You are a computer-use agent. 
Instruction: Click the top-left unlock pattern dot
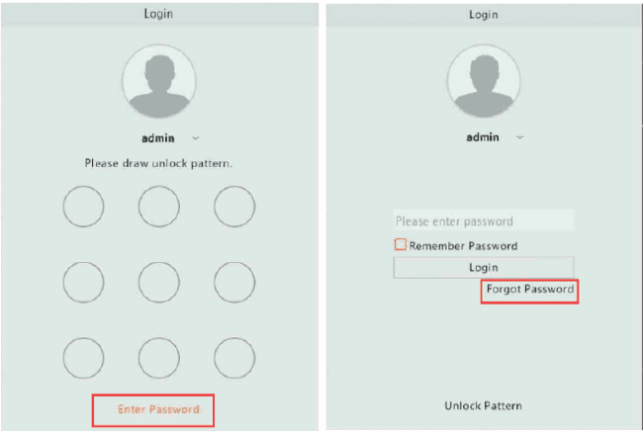pyautogui.click(x=84, y=207)
